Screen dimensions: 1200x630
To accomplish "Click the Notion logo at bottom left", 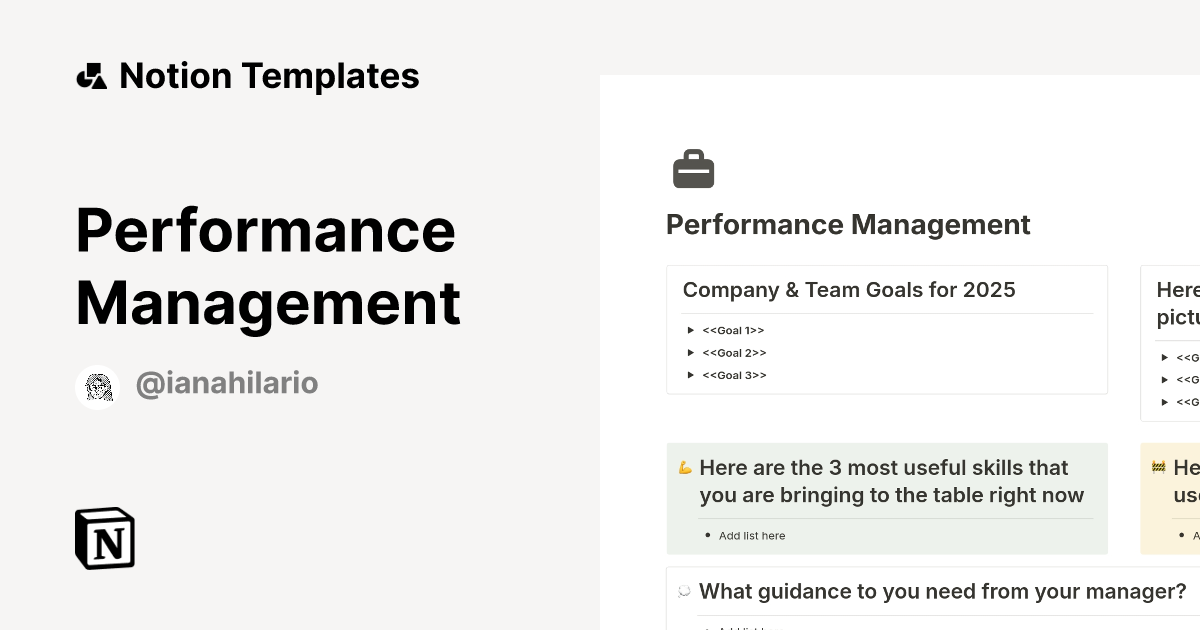I will click(x=104, y=538).
